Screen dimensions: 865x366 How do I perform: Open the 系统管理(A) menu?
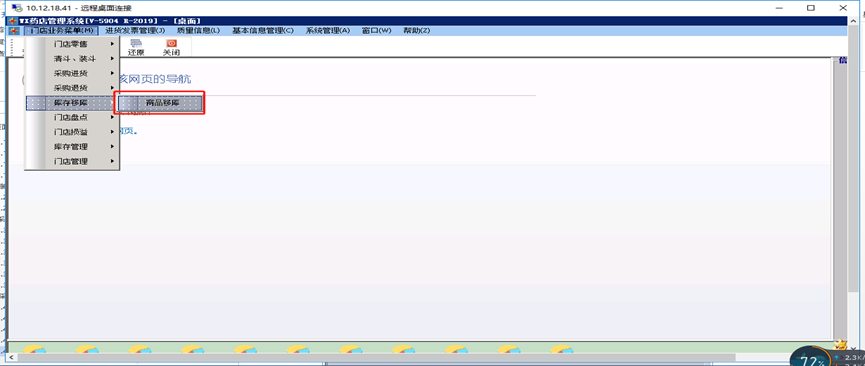point(328,30)
